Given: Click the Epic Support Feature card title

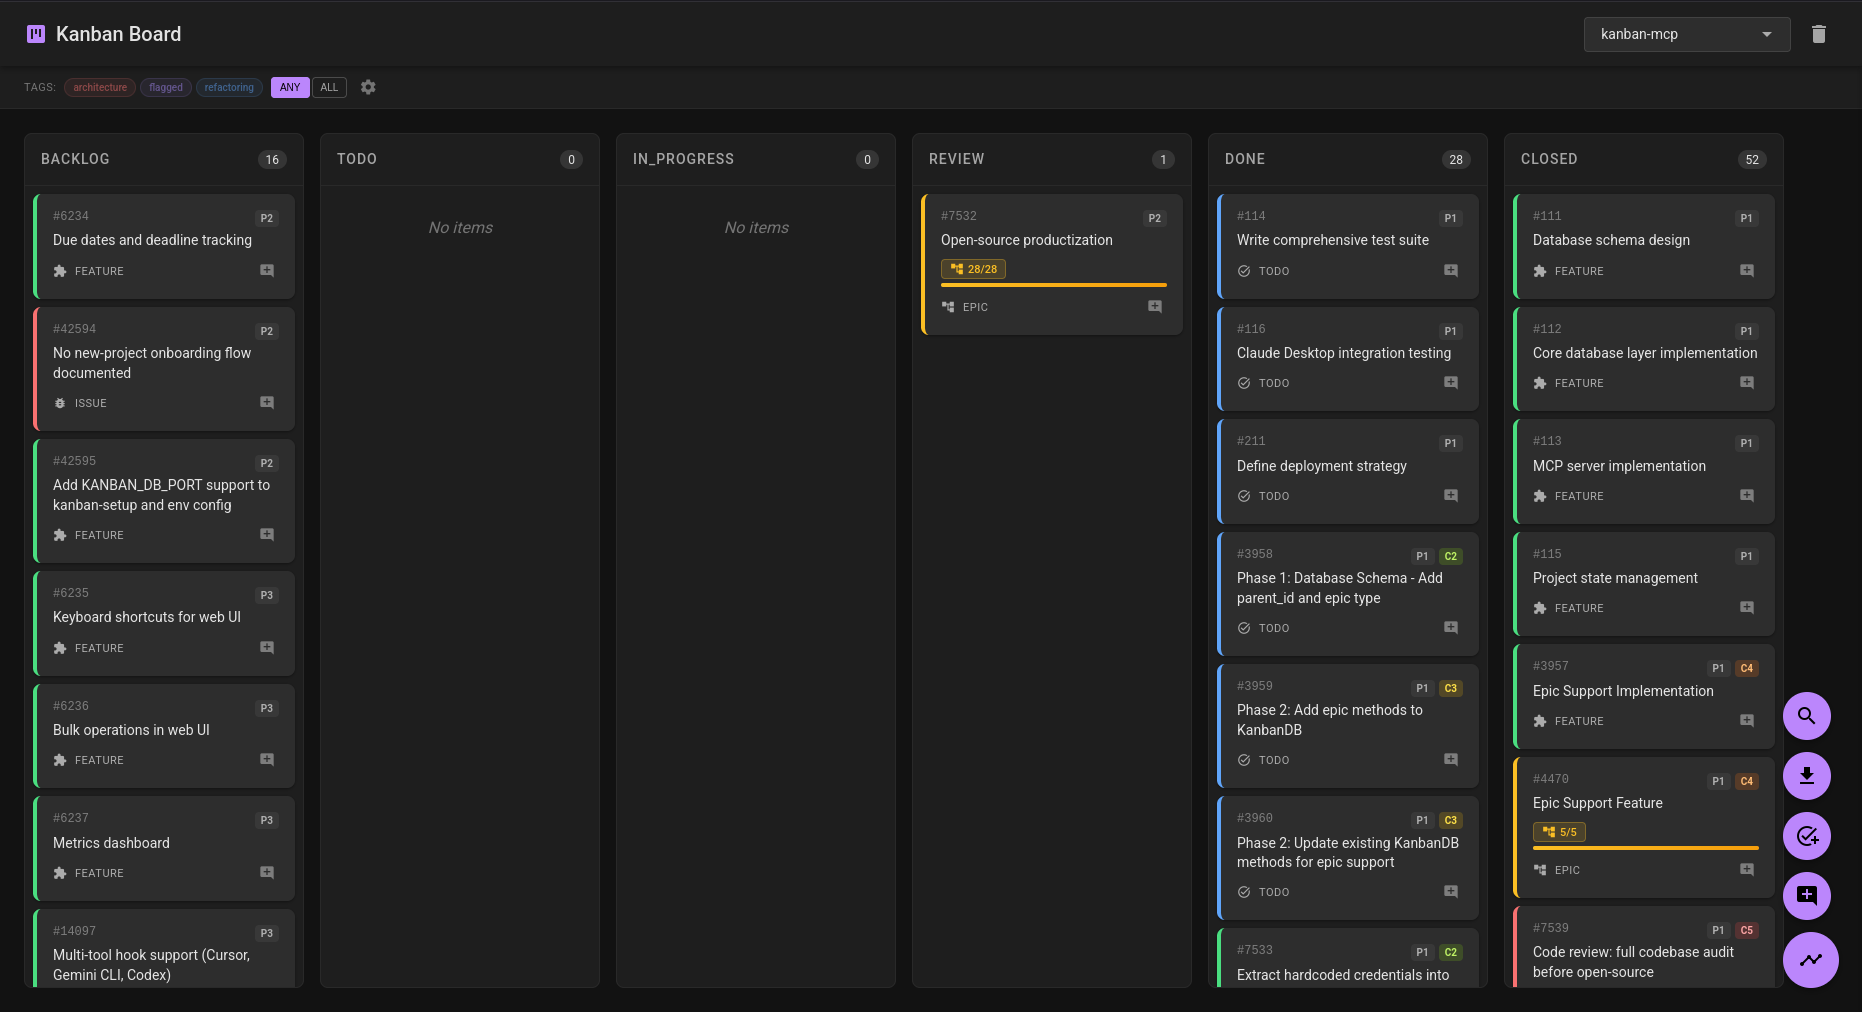Looking at the screenshot, I should tap(1597, 803).
